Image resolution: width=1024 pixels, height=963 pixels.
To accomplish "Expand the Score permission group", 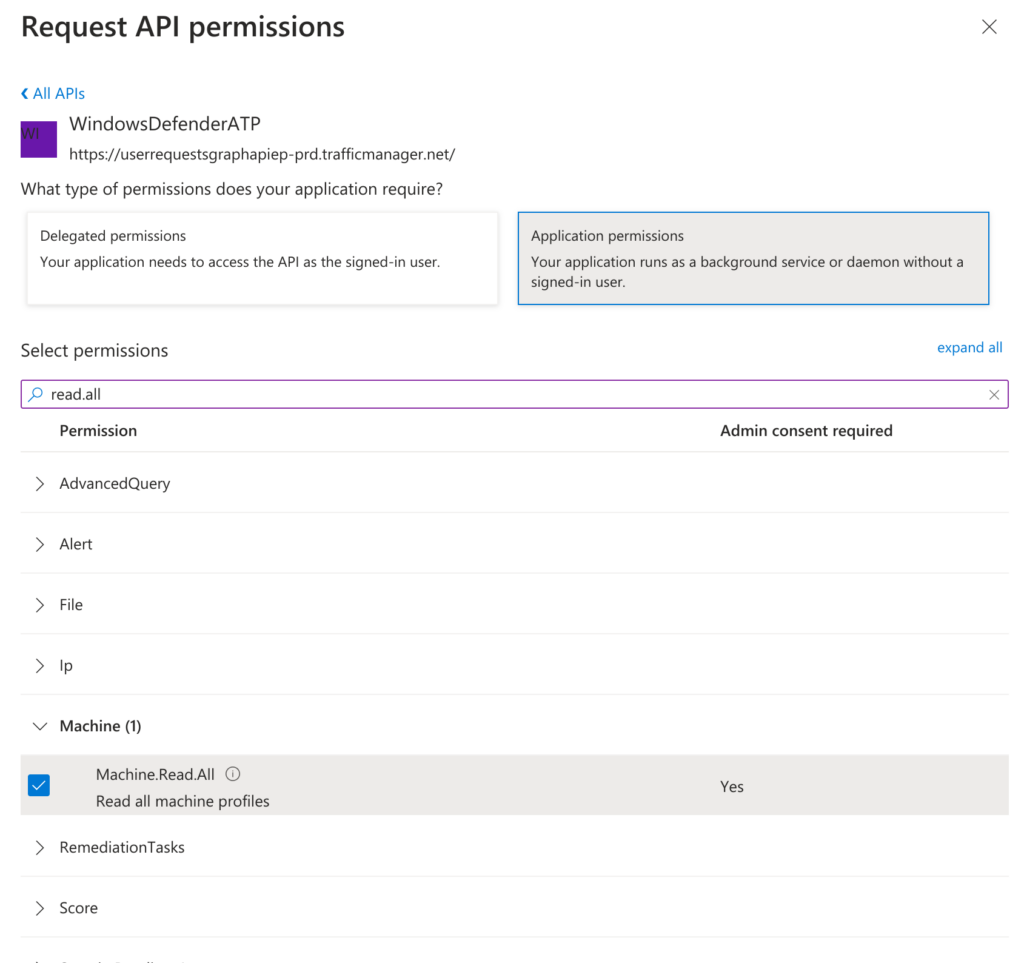I will [40, 908].
